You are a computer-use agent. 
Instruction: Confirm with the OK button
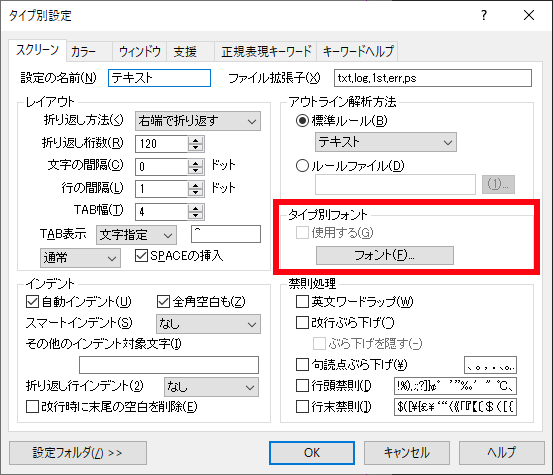tap(312, 453)
